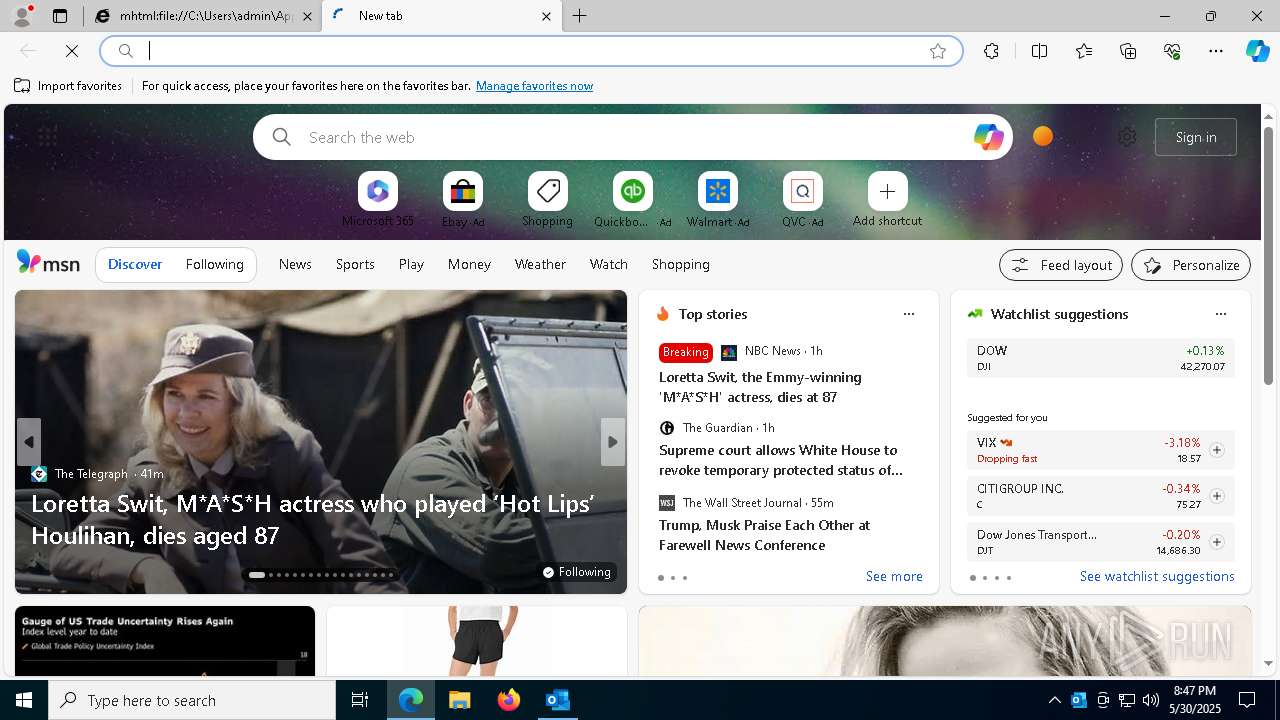Click Import favorites button
The width and height of the screenshot is (1280, 720).
tap(68, 86)
